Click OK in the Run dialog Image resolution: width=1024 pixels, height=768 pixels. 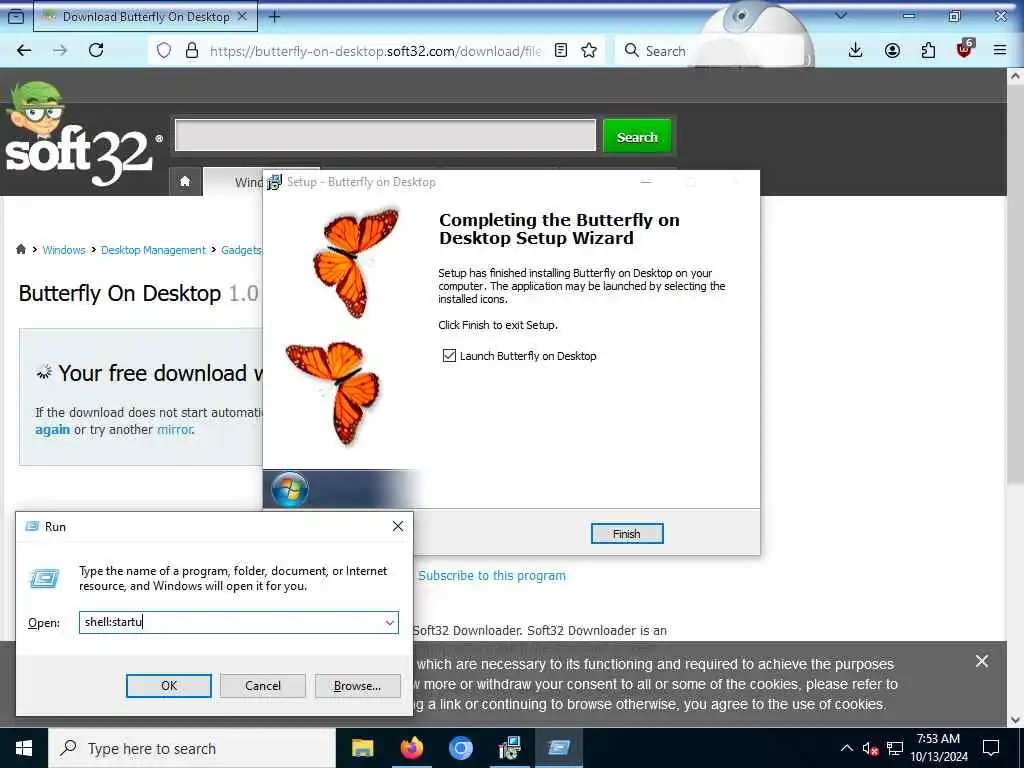168,686
